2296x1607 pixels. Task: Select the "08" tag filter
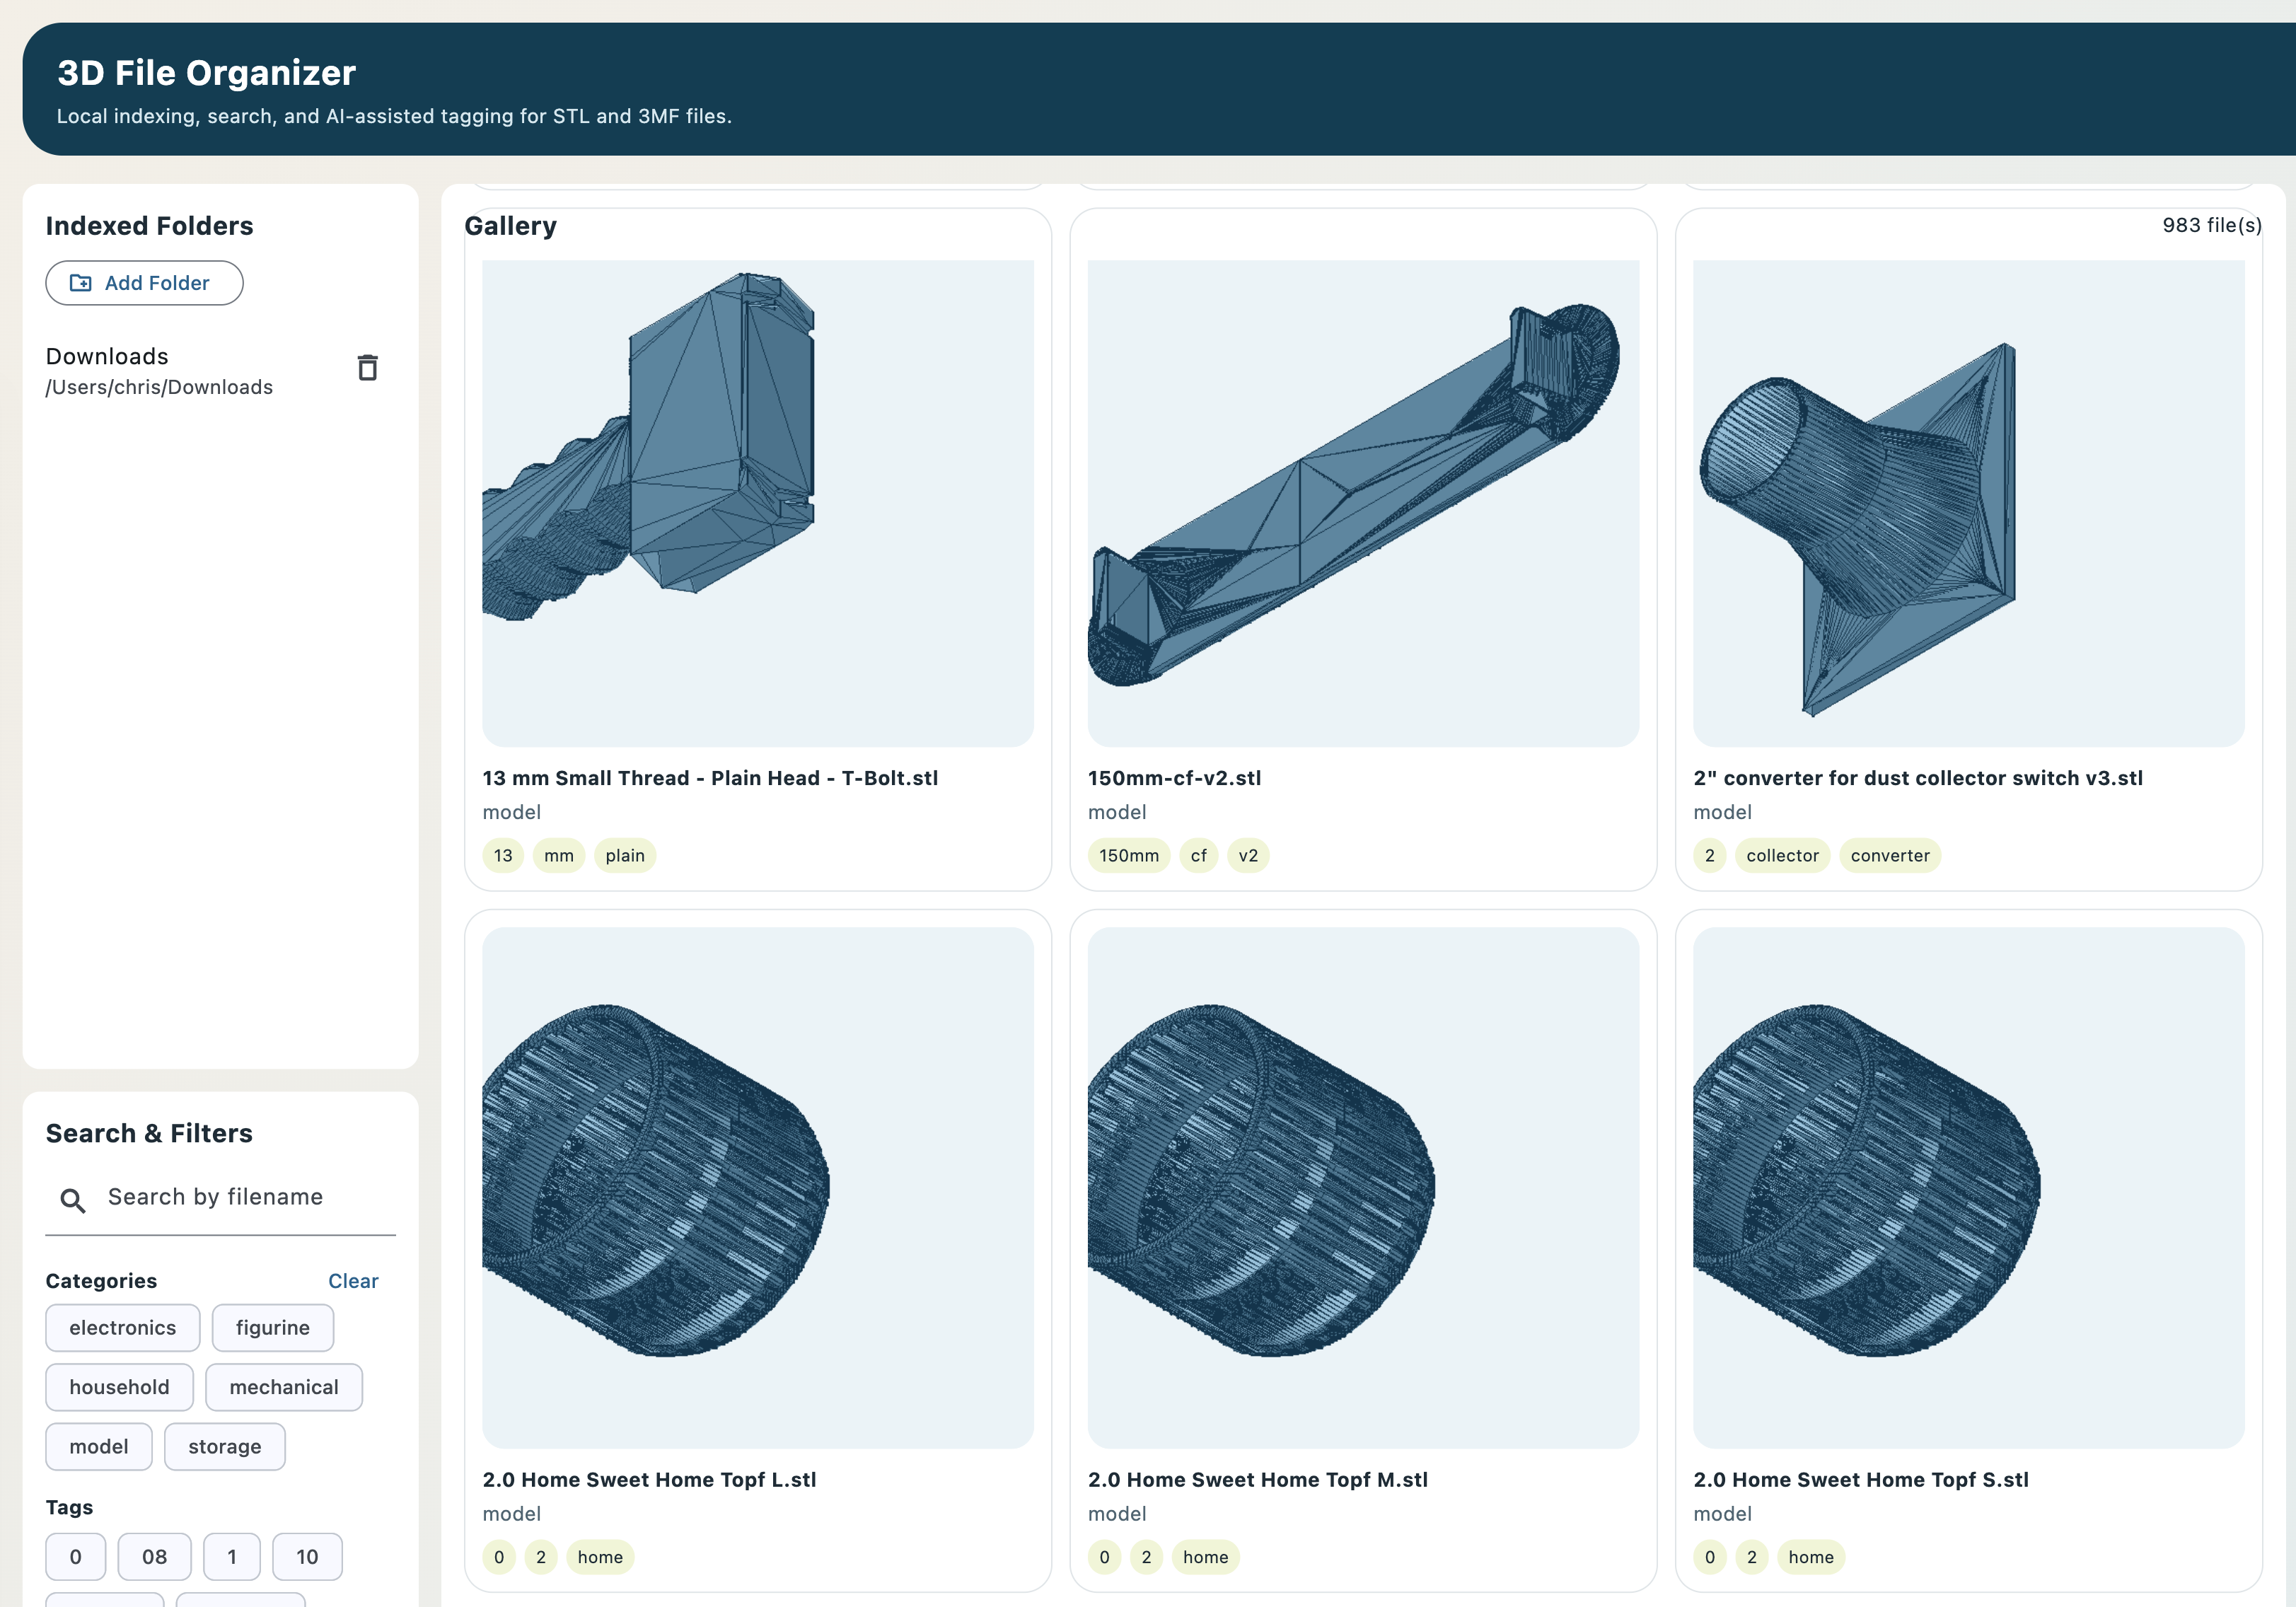(x=154, y=1556)
